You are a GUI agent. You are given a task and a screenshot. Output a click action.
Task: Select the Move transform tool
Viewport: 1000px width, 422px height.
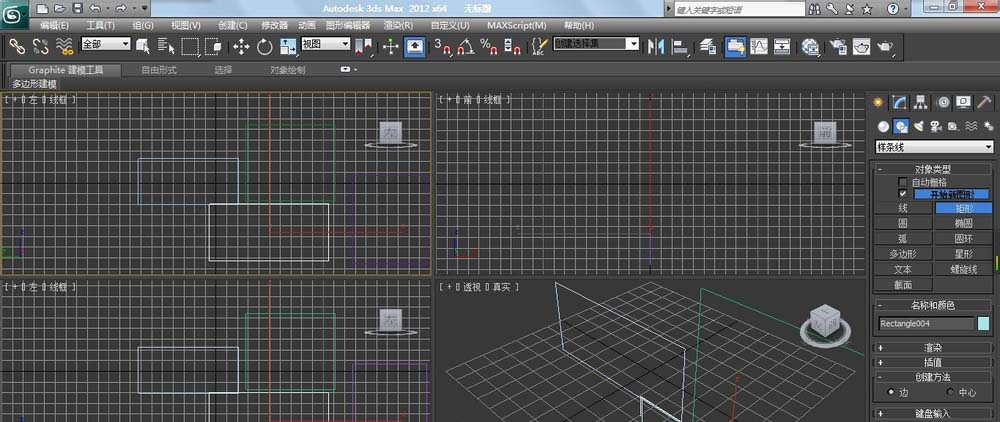coord(241,46)
